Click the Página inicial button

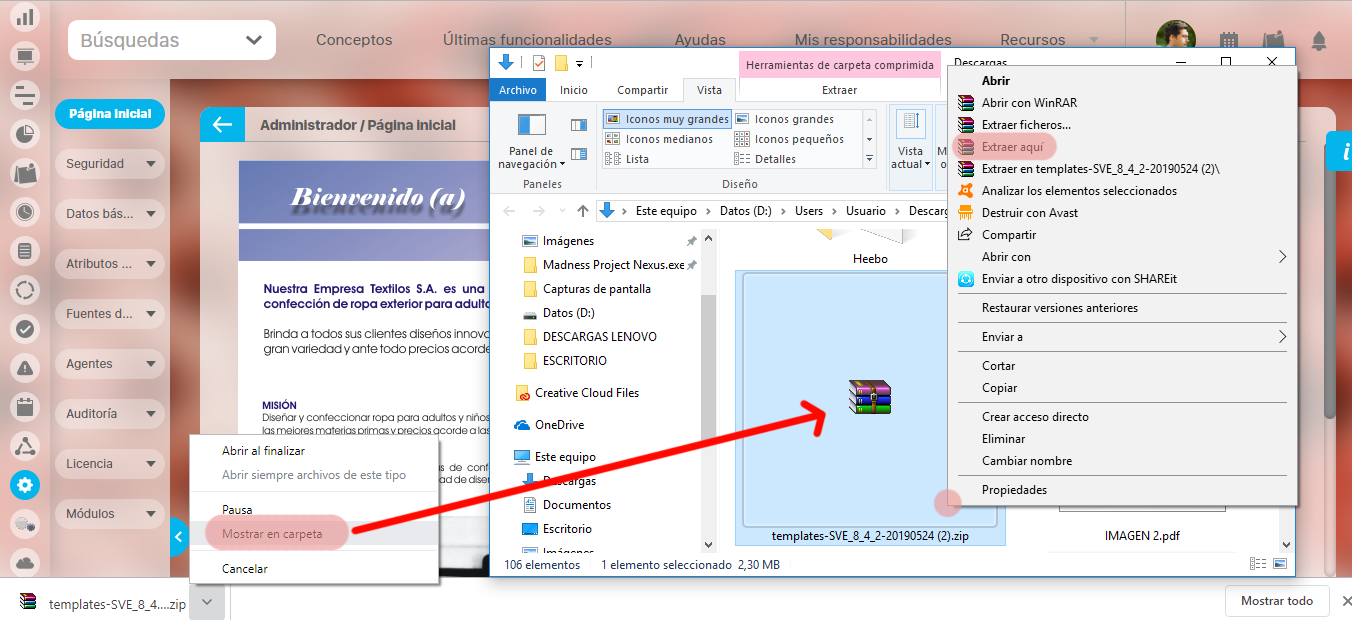tap(110, 114)
